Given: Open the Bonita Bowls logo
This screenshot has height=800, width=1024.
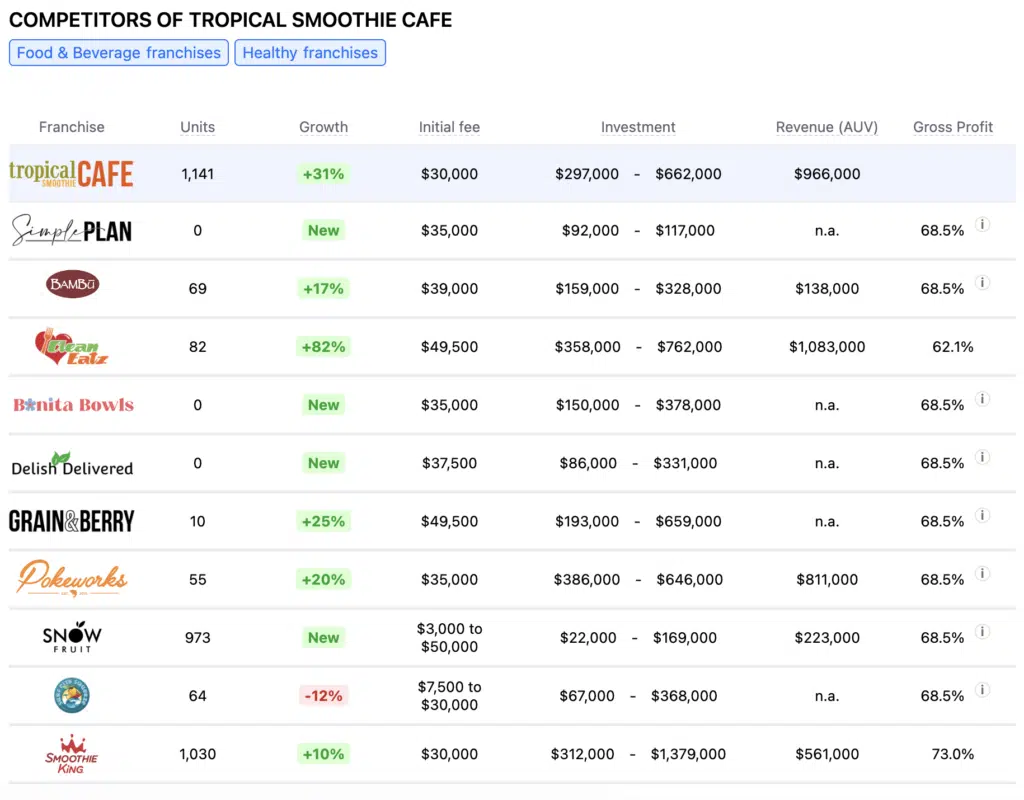Looking at the screenshot, I should (73, 405).
